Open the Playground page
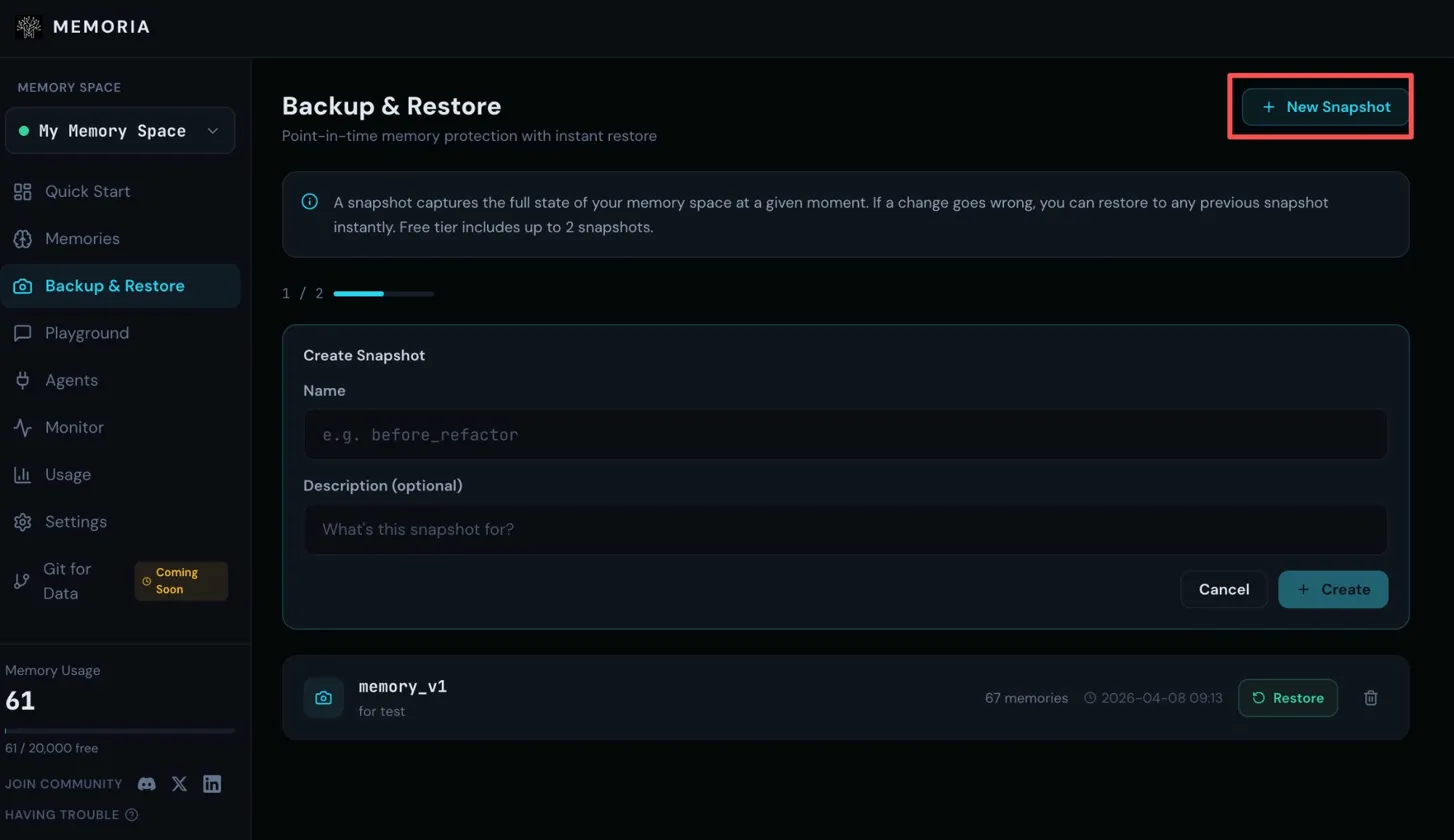Viewport: 1454px width, 840px height. click(x=86, y=333)
